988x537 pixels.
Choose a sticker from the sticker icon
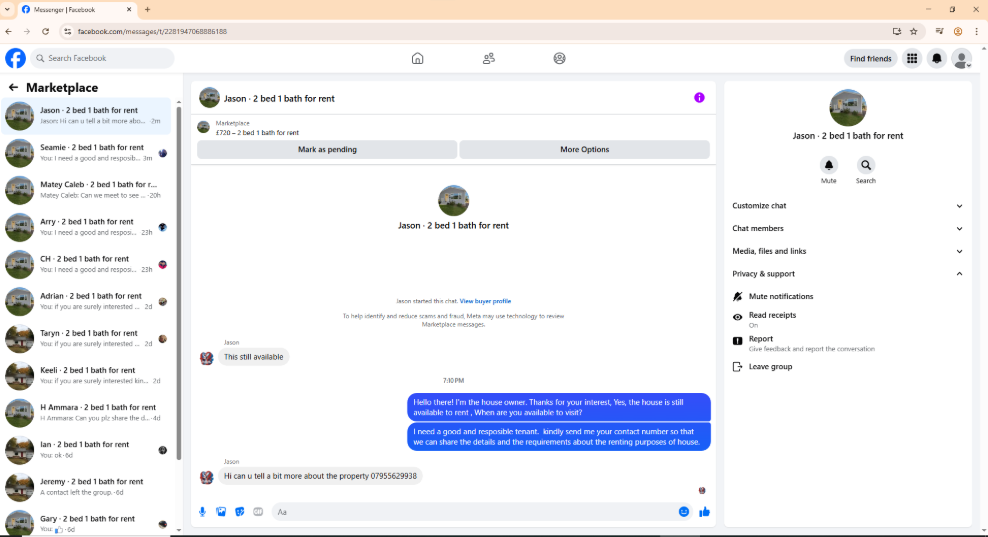pyautogui.click(x=239, y=512)
